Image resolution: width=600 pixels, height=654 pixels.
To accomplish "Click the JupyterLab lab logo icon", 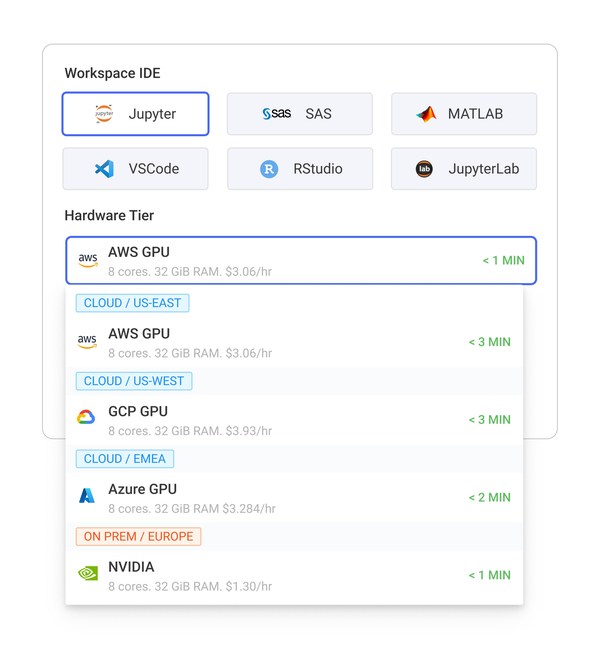I will click(x=424, y=169).
